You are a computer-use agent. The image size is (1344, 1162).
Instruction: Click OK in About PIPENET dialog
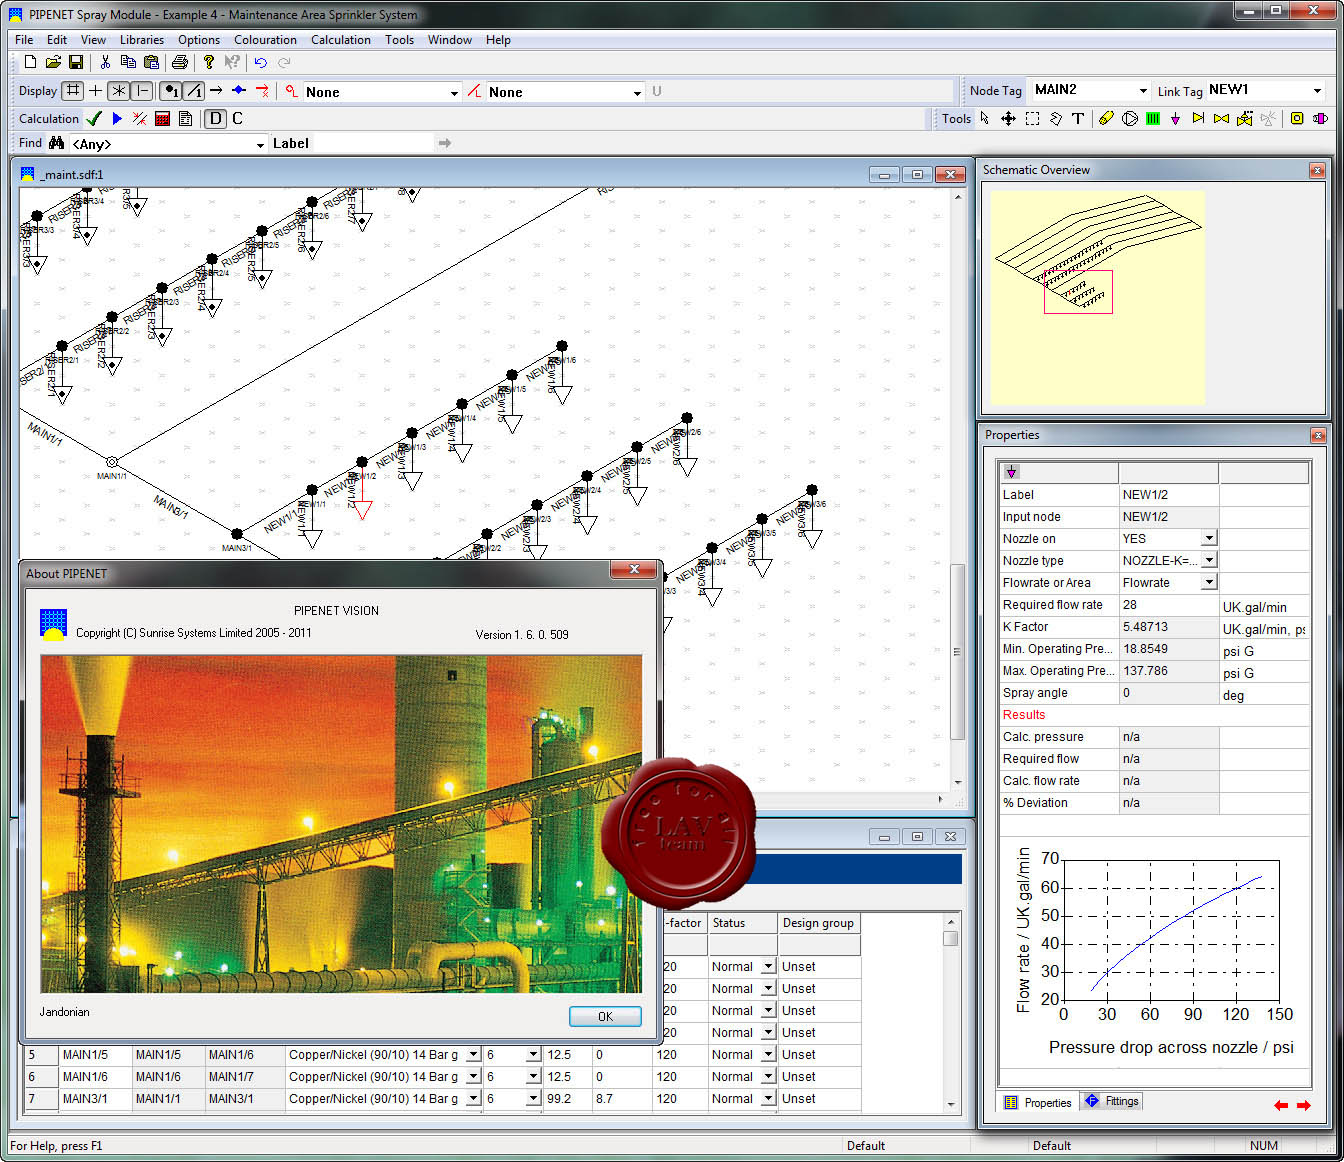click(605, 1016)
